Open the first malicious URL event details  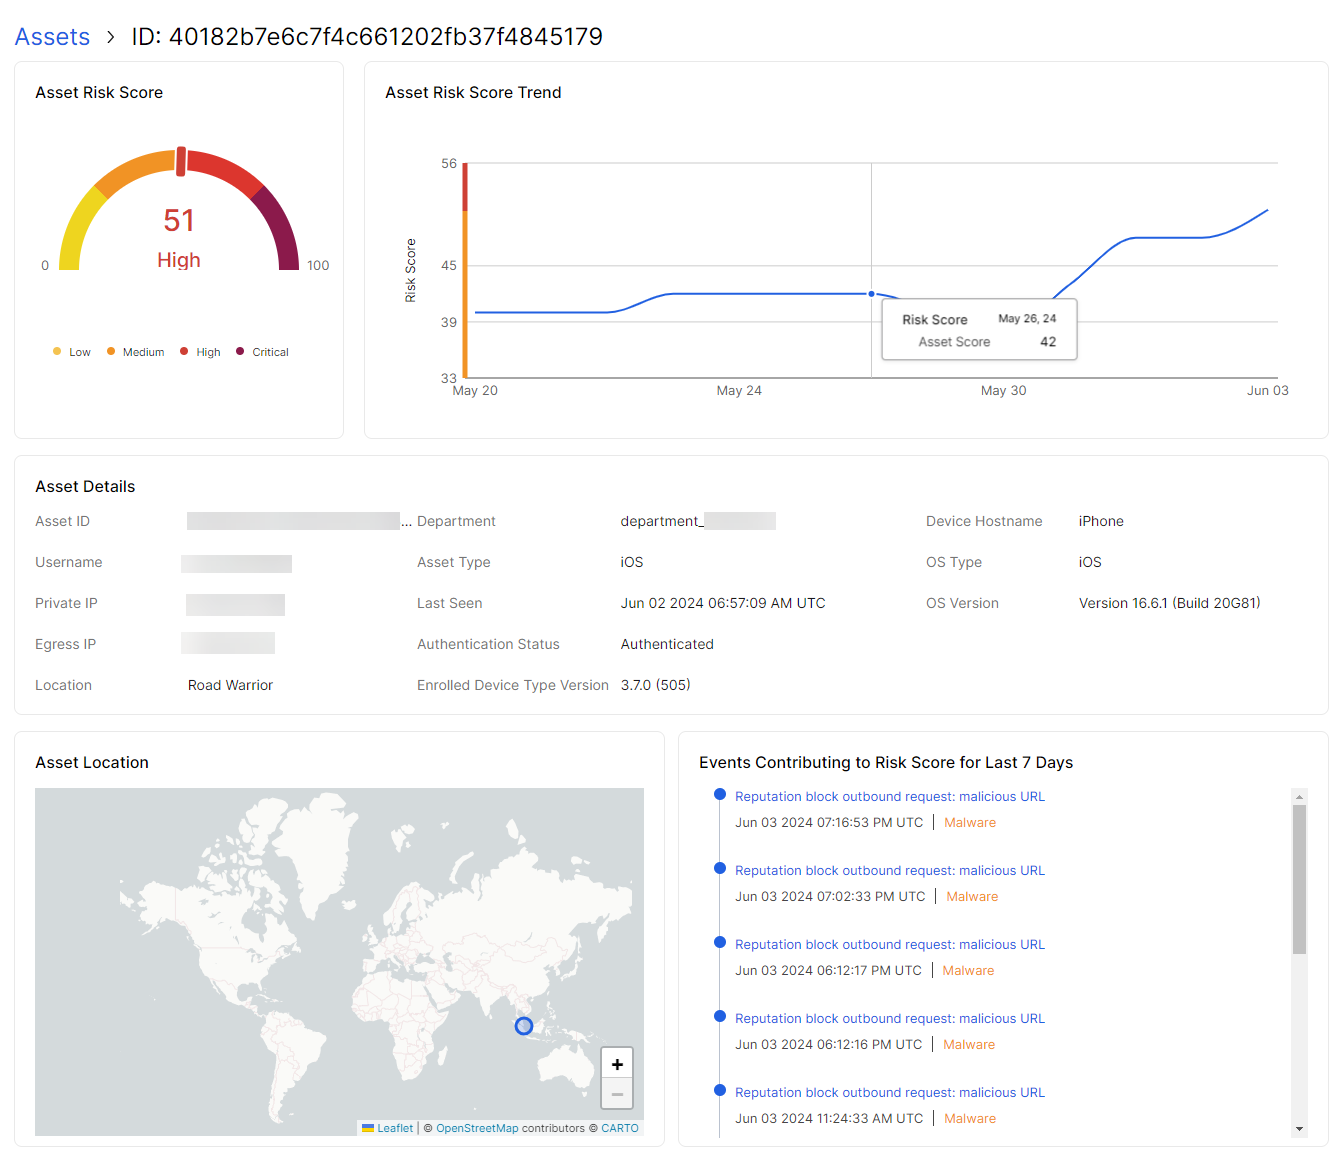(889, 796)
